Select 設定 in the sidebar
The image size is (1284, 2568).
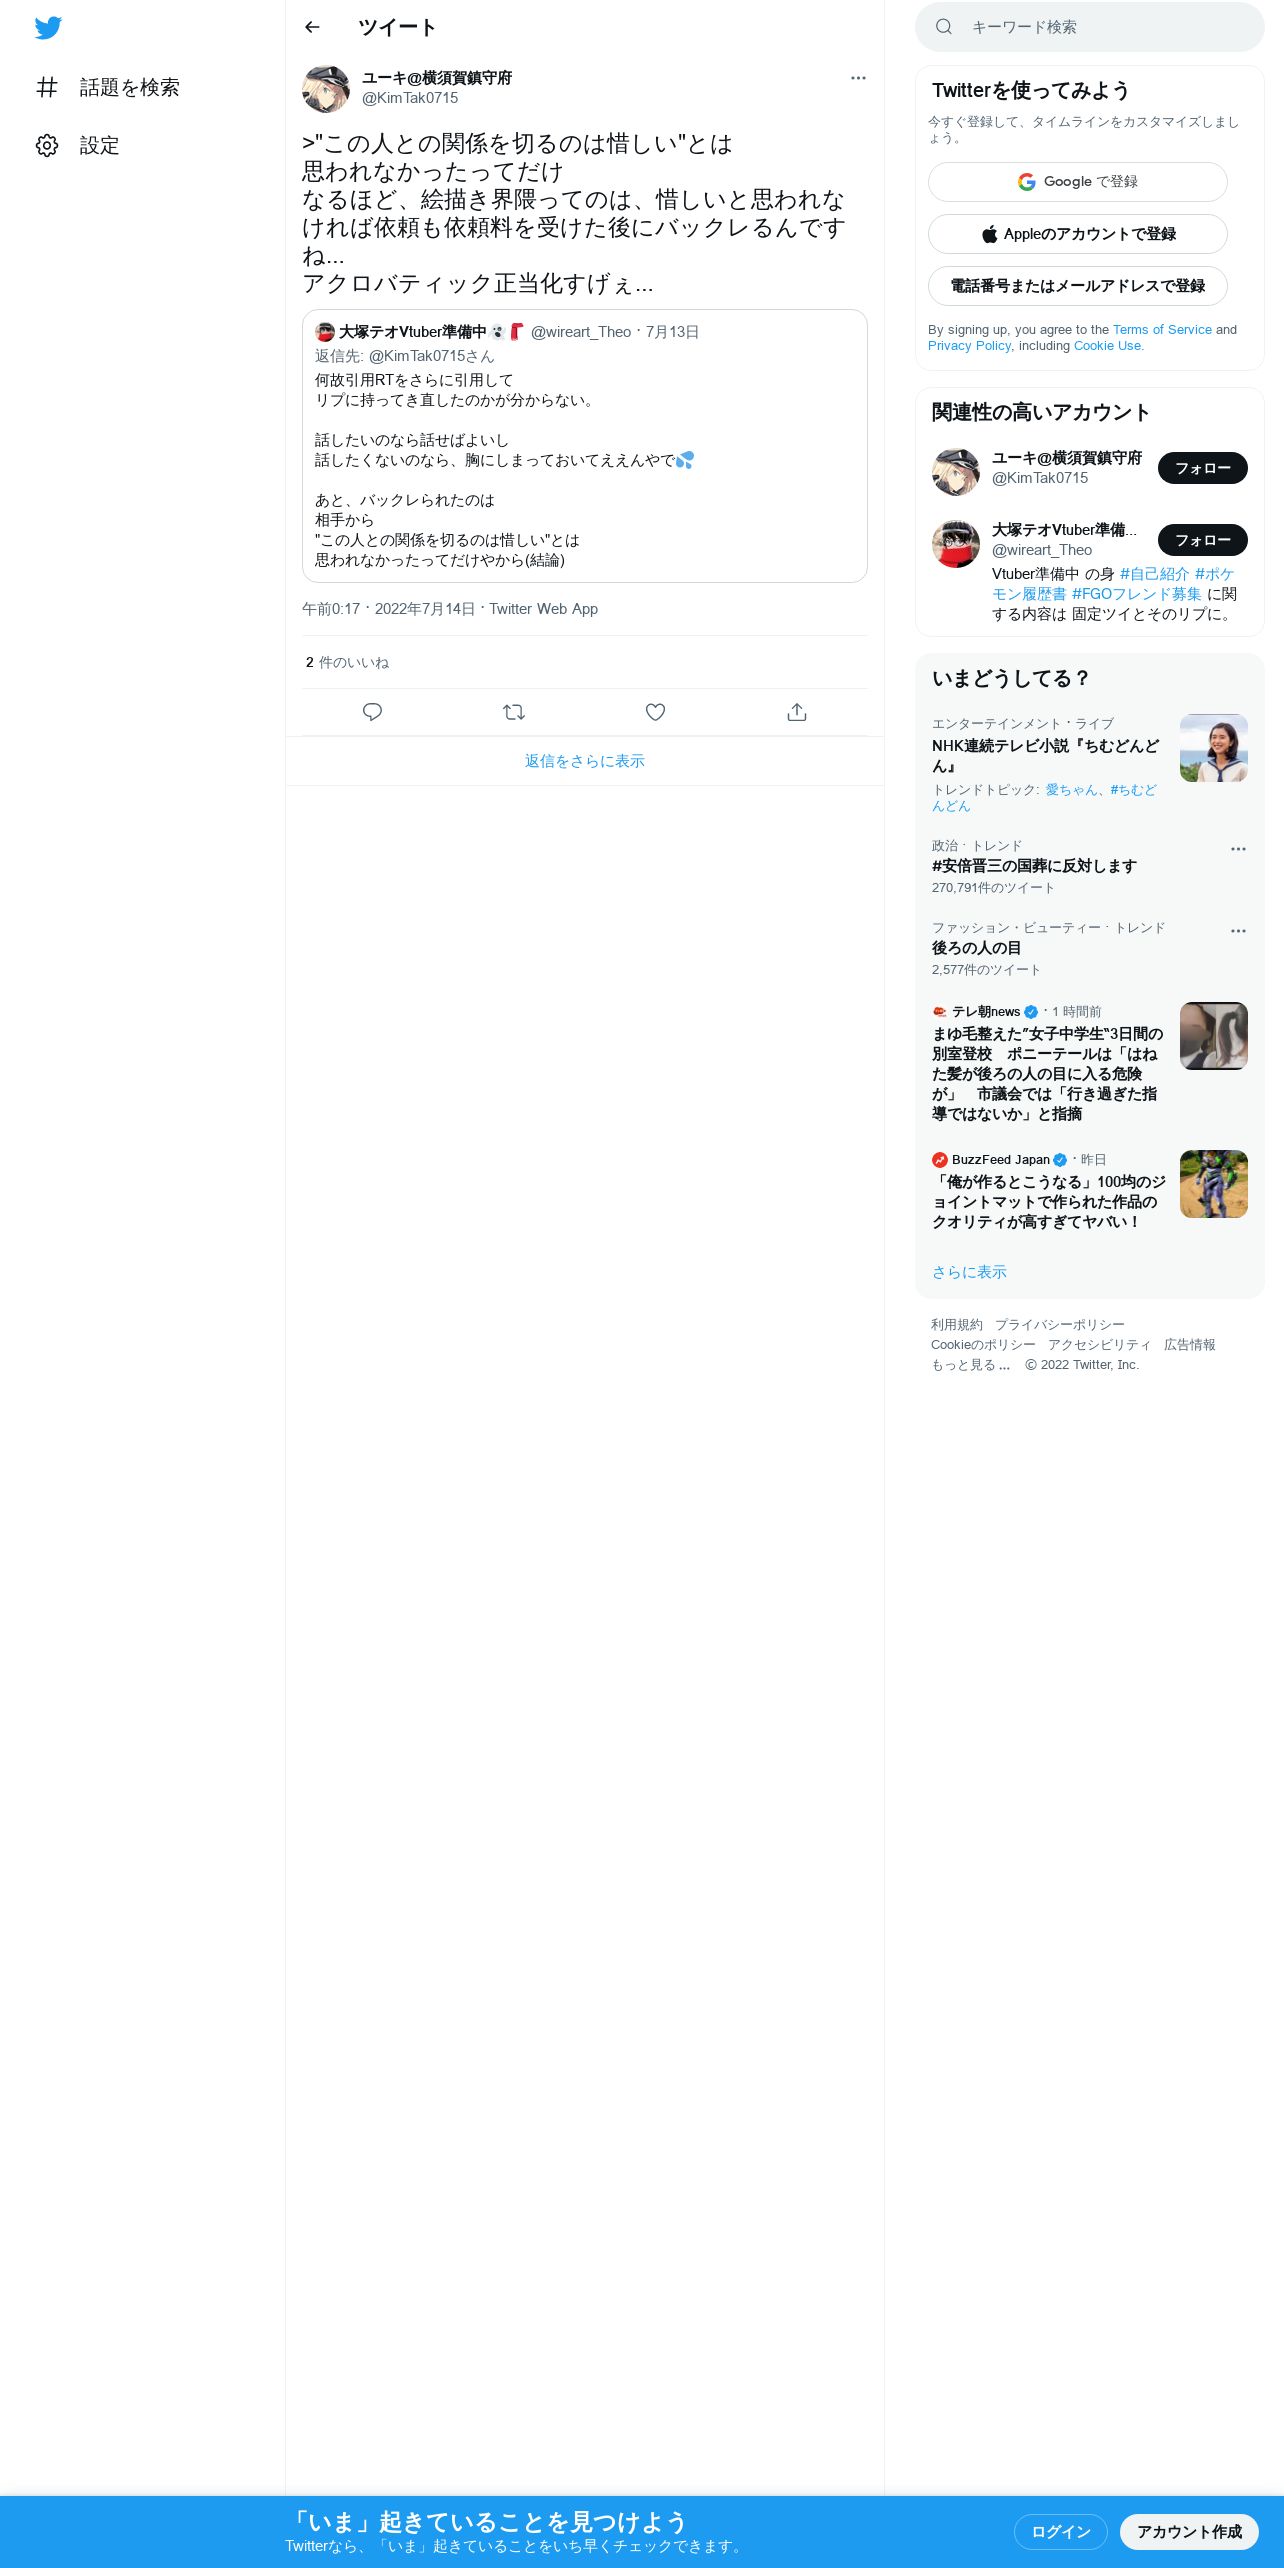(x=100, y=145)
